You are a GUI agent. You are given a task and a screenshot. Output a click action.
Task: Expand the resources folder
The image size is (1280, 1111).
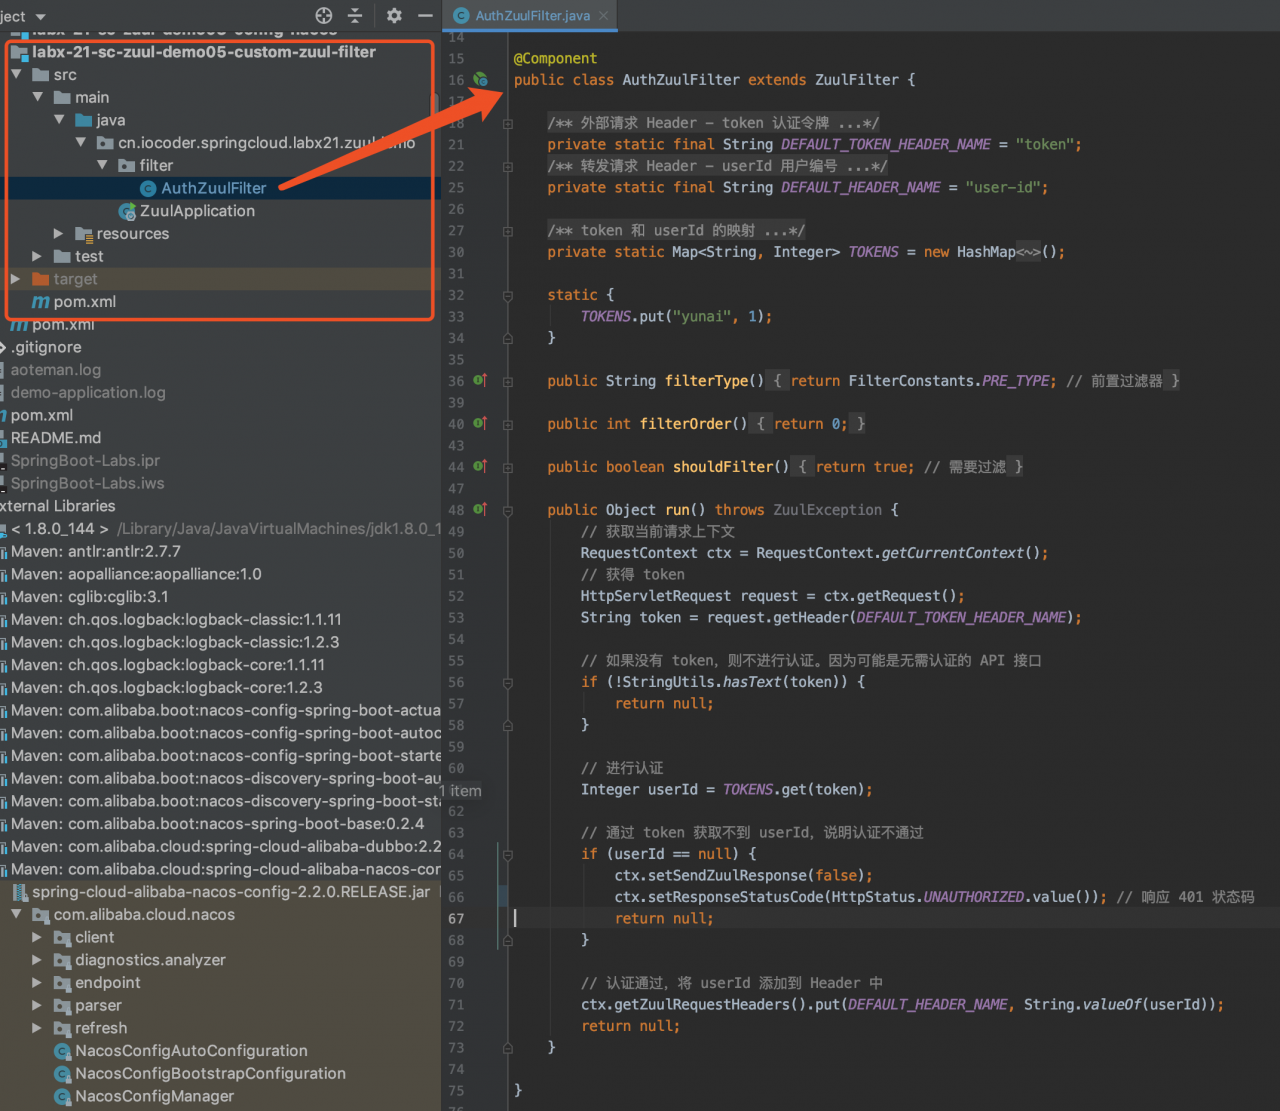pos(58,233)
